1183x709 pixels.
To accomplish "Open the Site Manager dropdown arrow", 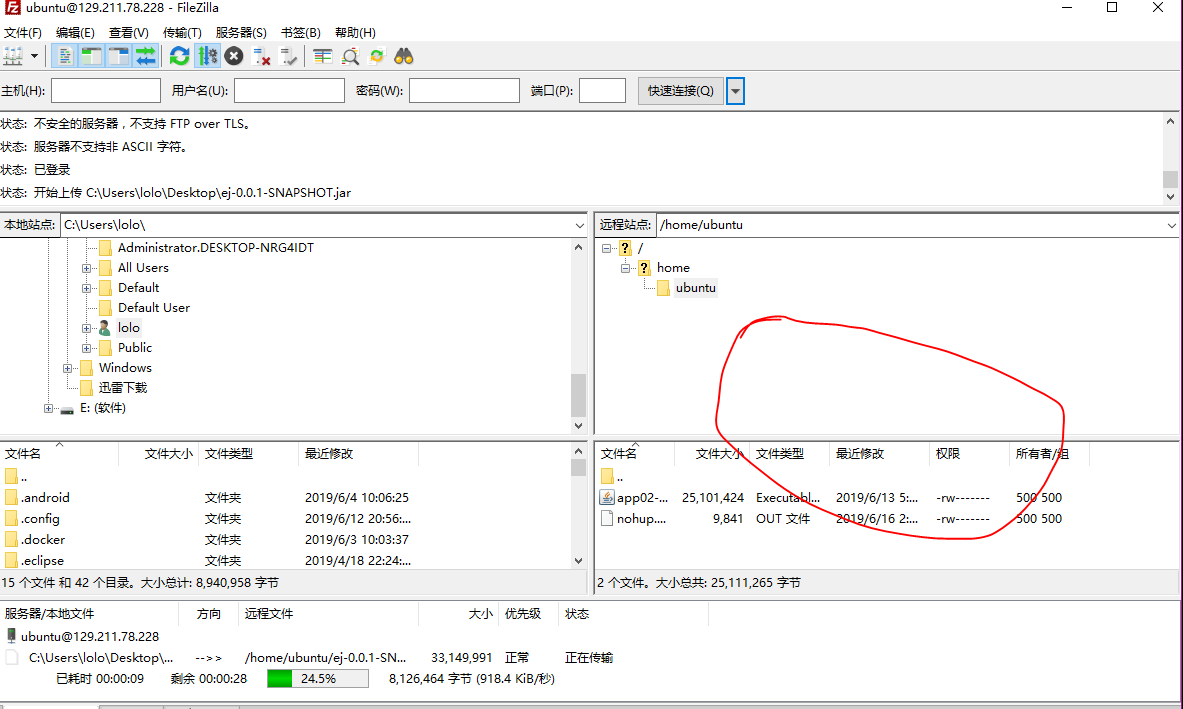I will [x=34, y=56].
